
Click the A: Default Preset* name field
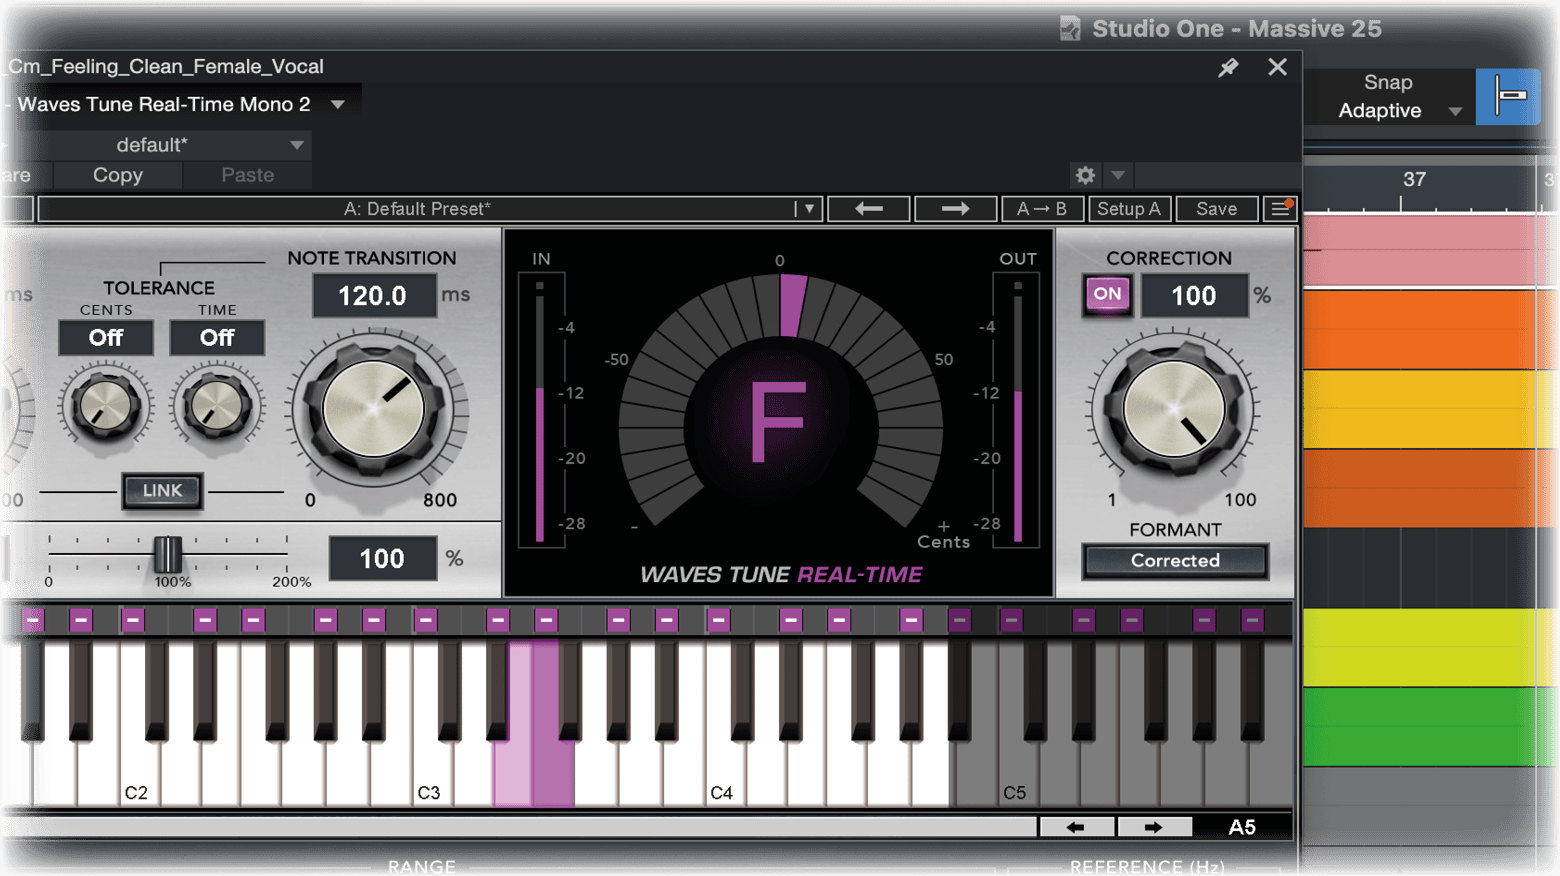point(416,209)
